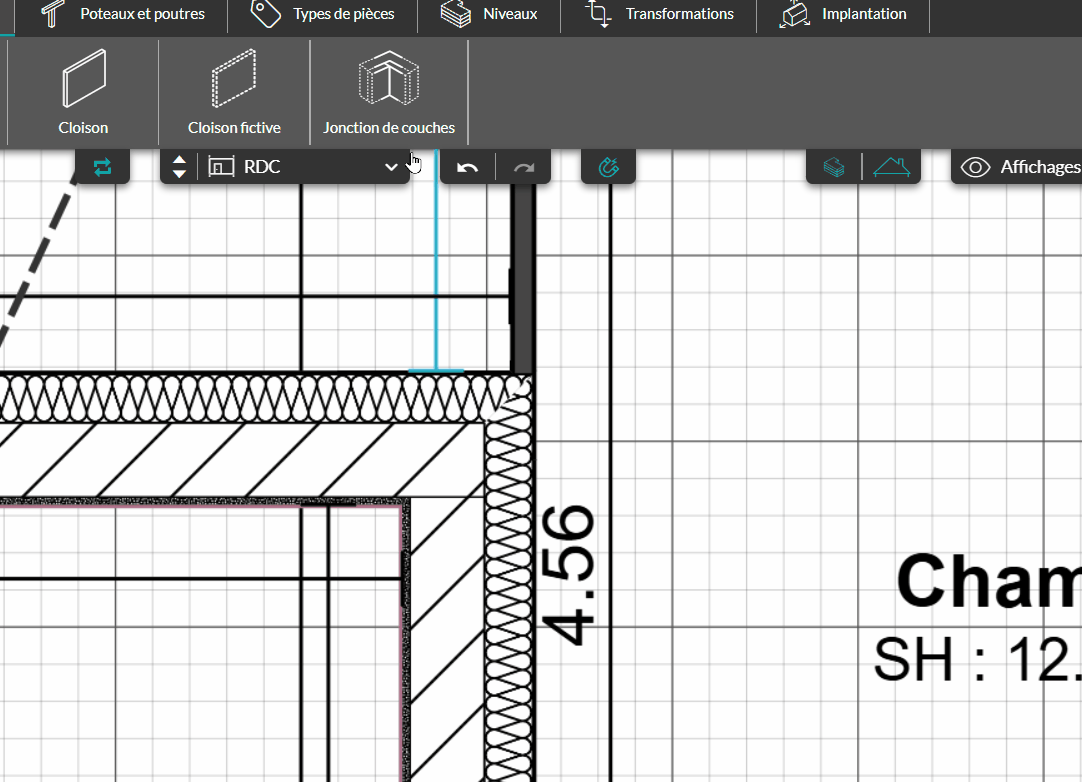Click the stacked layers view icon
This screenshot has width=1082, height=782.
(834, 167)
